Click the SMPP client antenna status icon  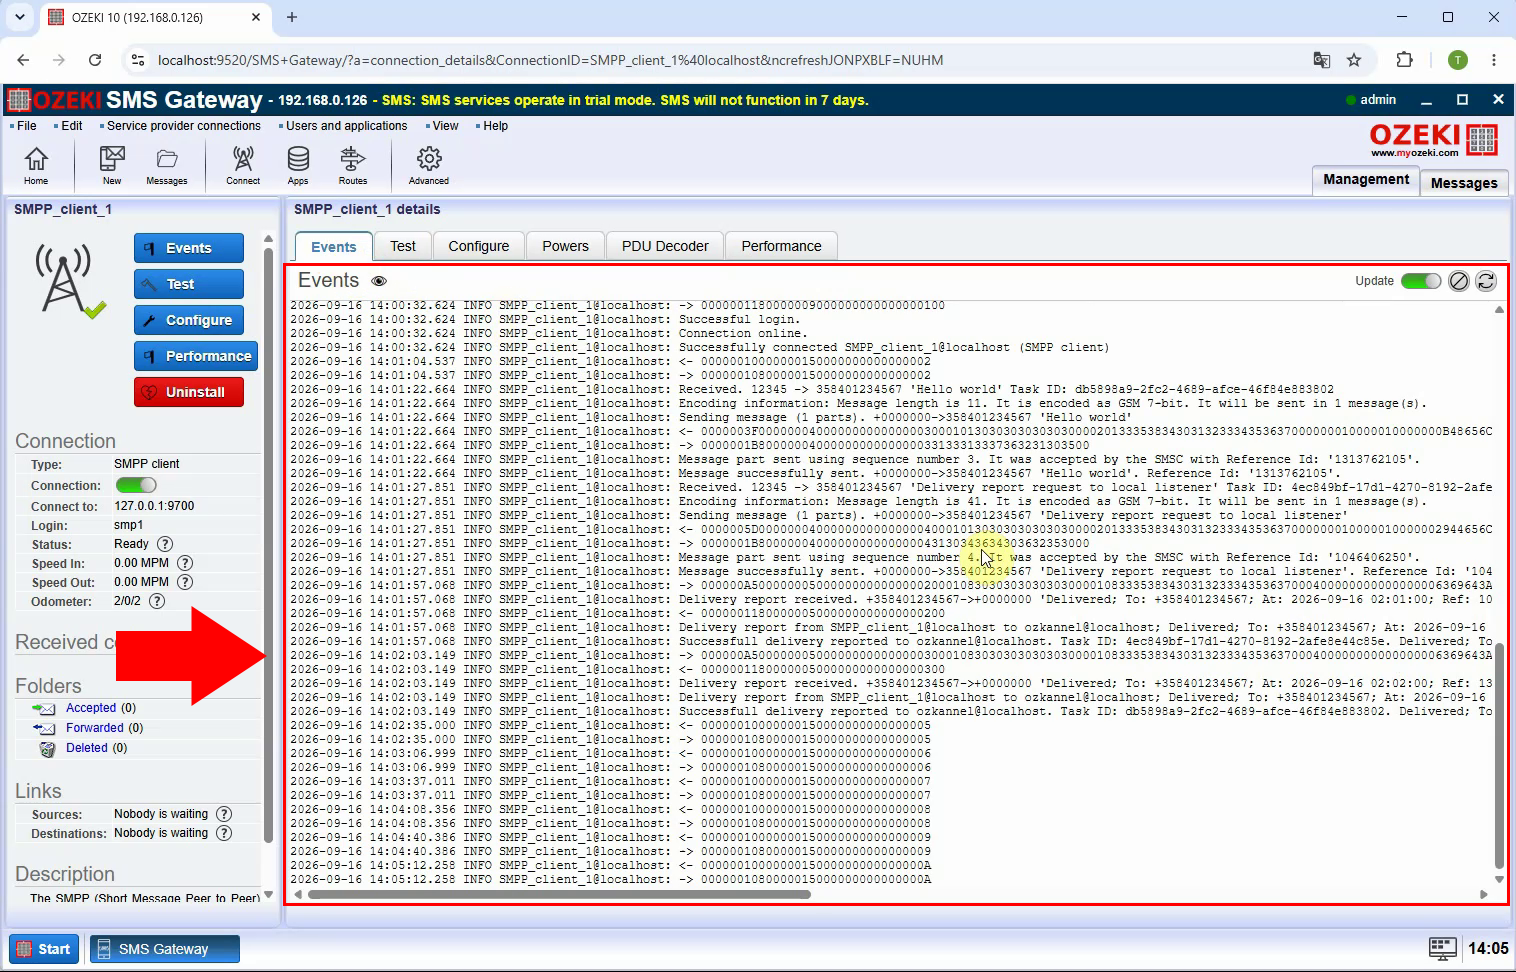coord(69,280)
